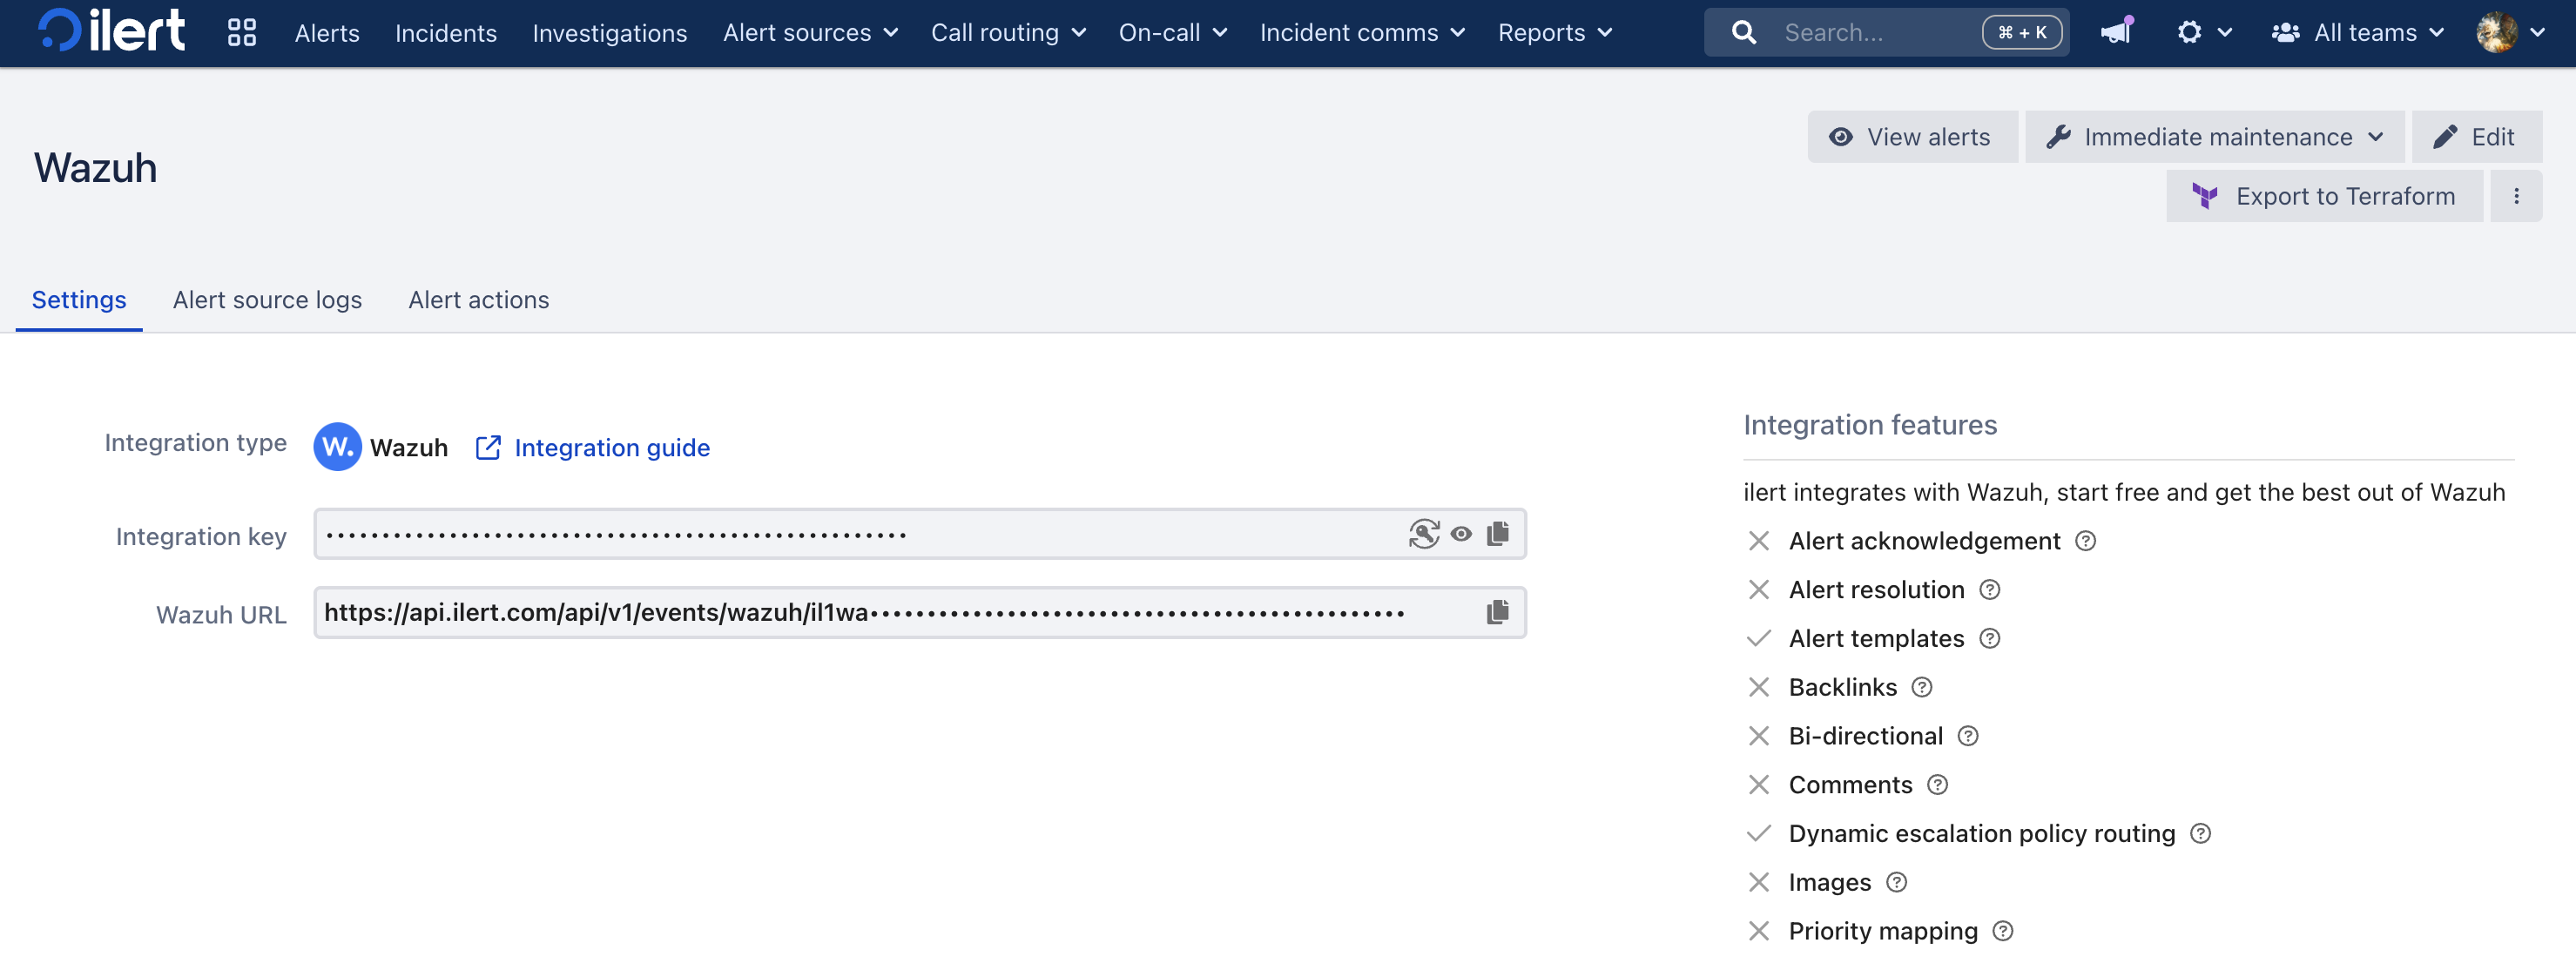Image resolution: width=2576 pixels, height=970 pixels.
Task: Click the three-dot more options button
Action: pos(2516,197)
